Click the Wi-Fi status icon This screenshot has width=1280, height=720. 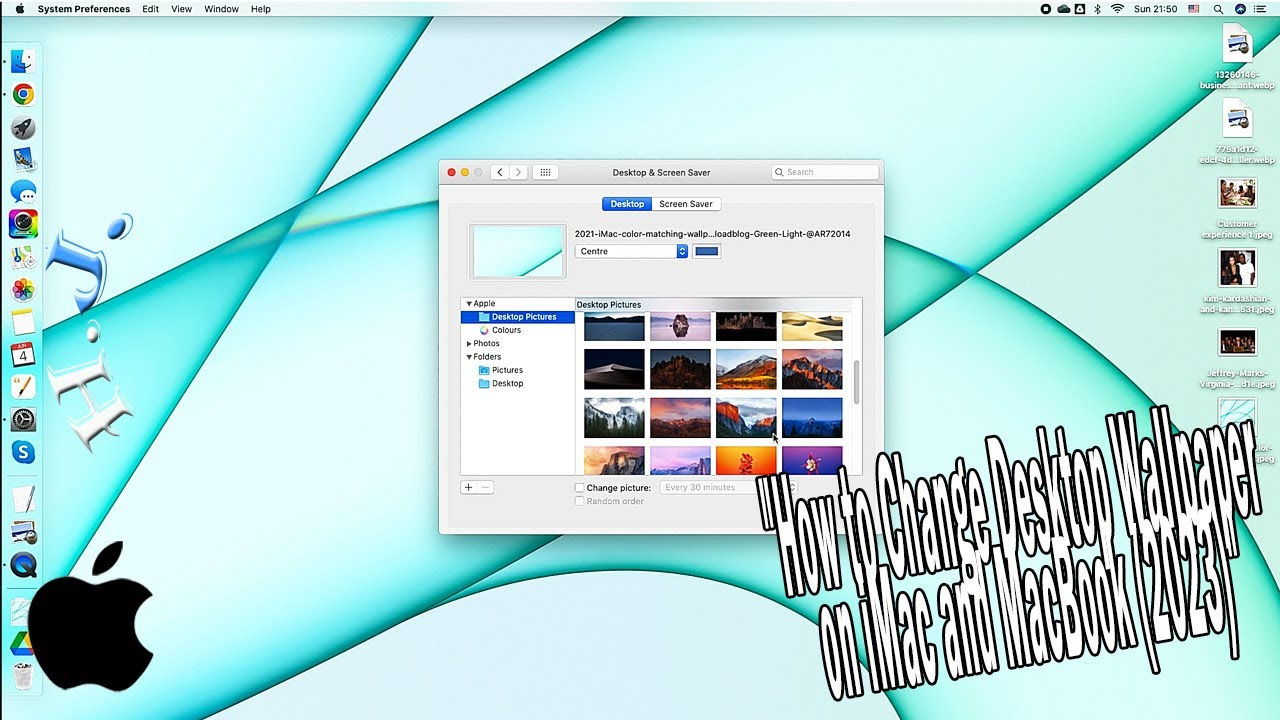pos(1117,9)
